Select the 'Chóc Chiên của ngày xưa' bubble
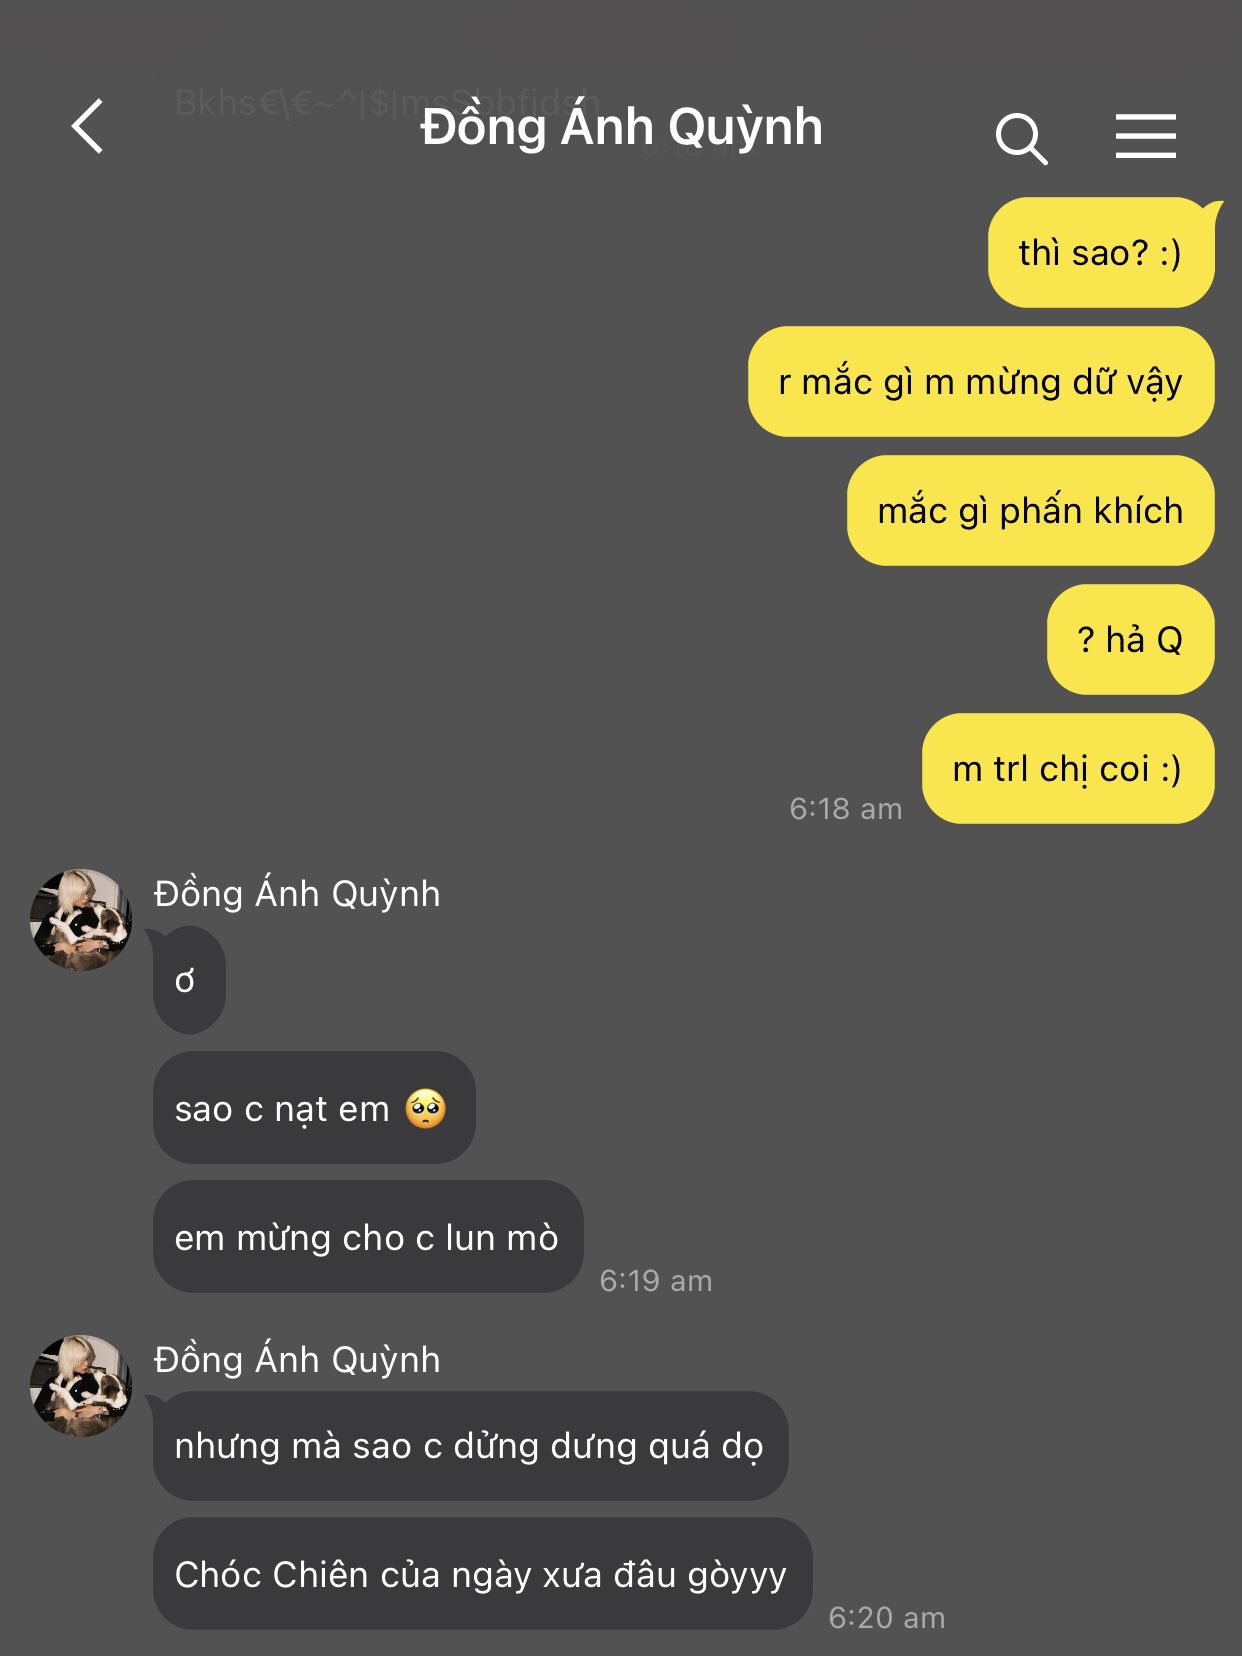This screenshot has height=1656, width=1242. point(482,1573)
